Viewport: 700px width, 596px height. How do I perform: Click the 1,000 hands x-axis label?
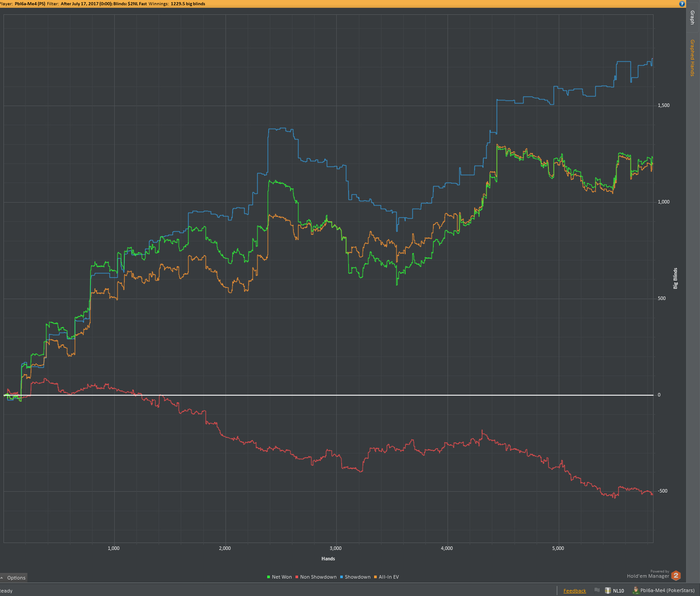[114, 548]
